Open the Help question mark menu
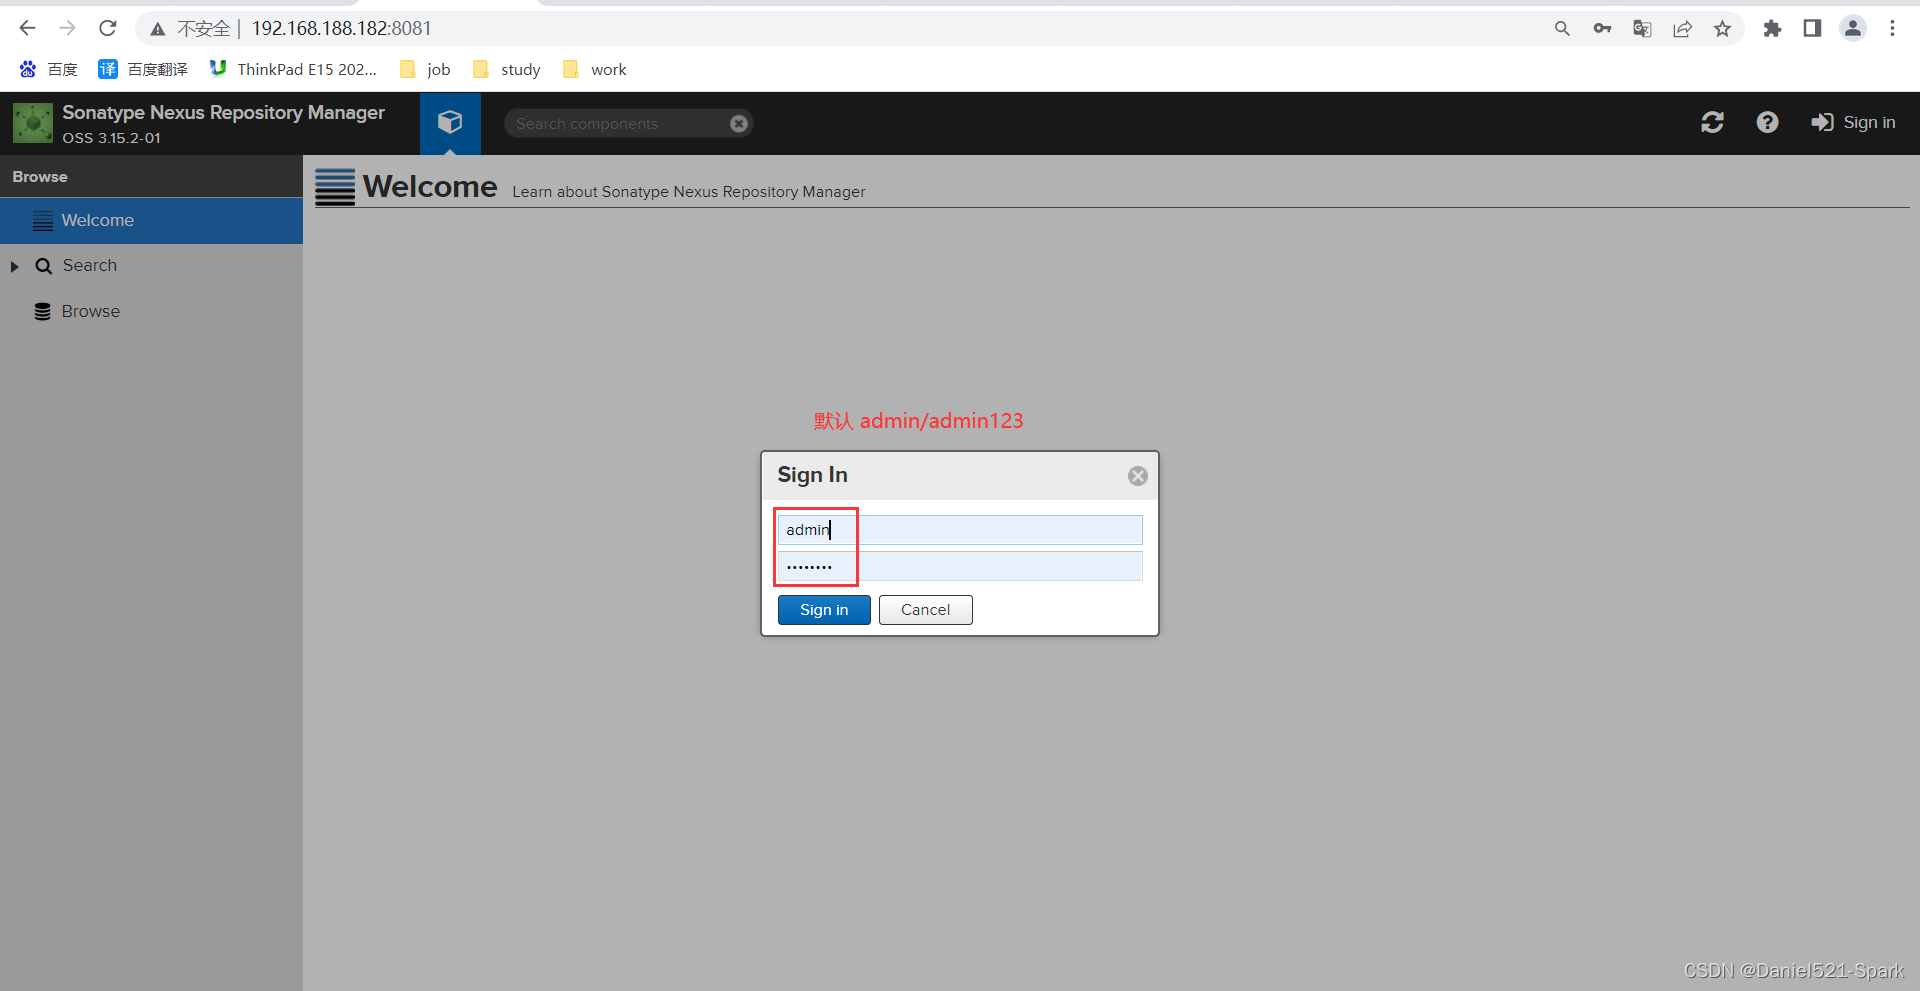1920x991 pixels. tap(1767, 122)
